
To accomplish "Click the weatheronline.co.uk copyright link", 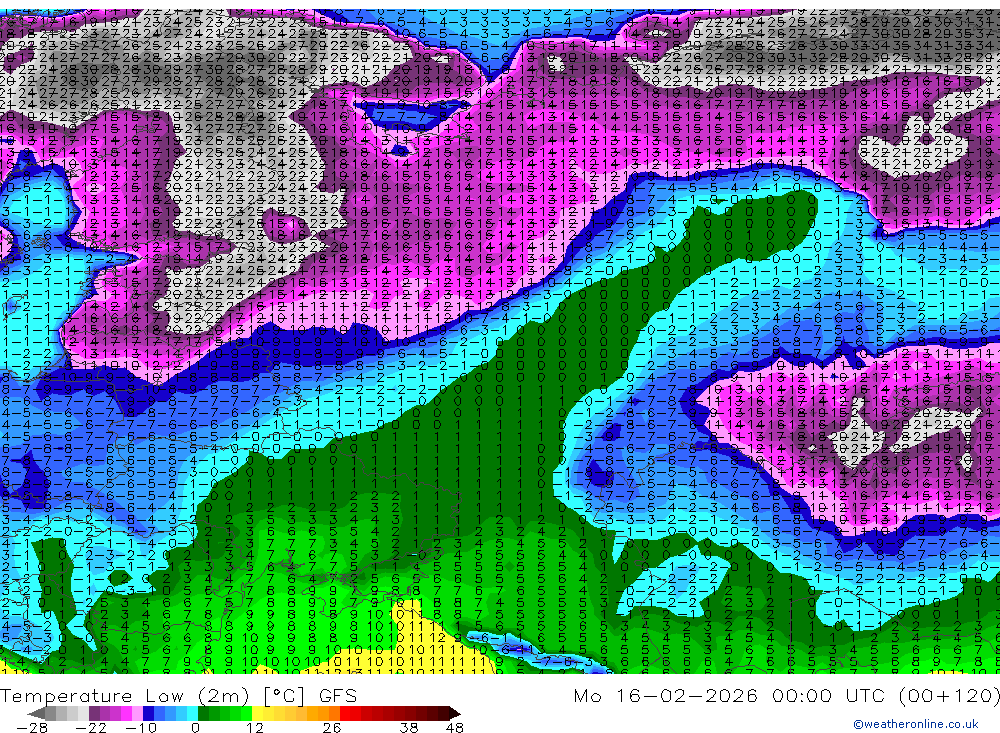I will 916,724.
